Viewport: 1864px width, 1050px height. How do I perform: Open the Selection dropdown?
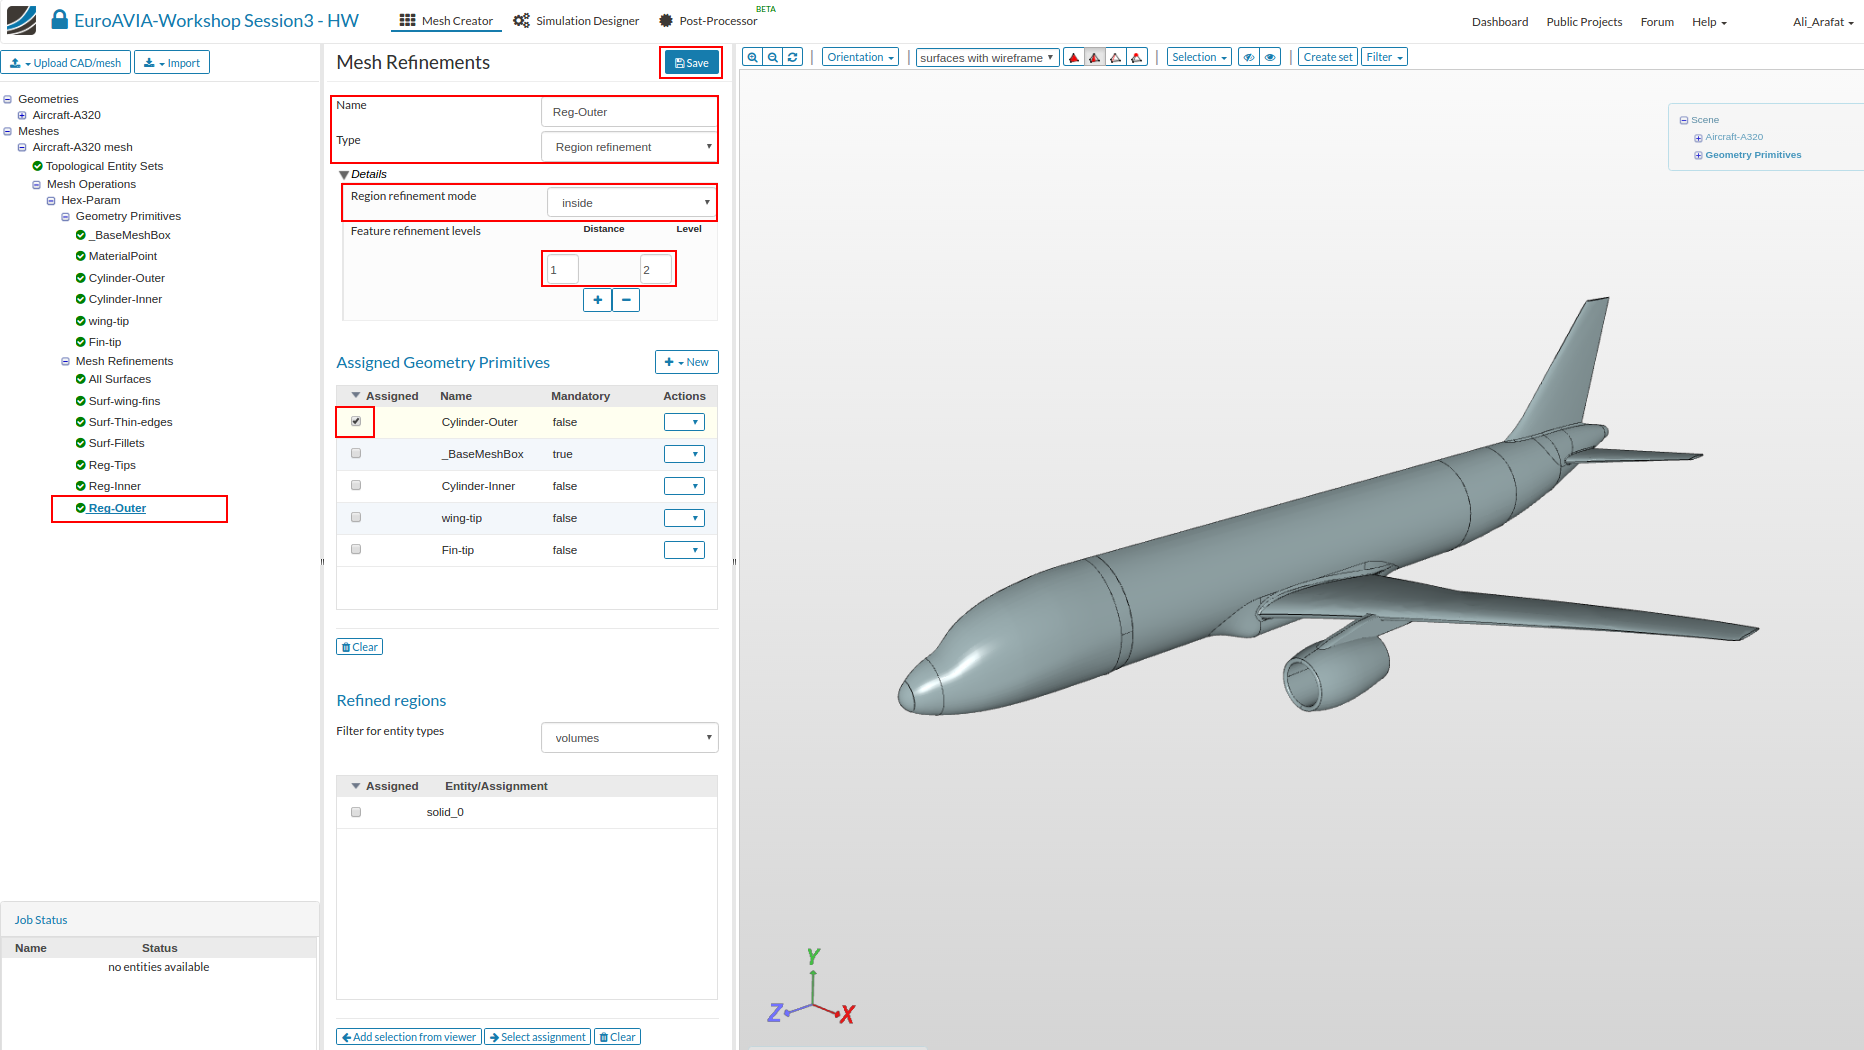[x=1199, y=57]
